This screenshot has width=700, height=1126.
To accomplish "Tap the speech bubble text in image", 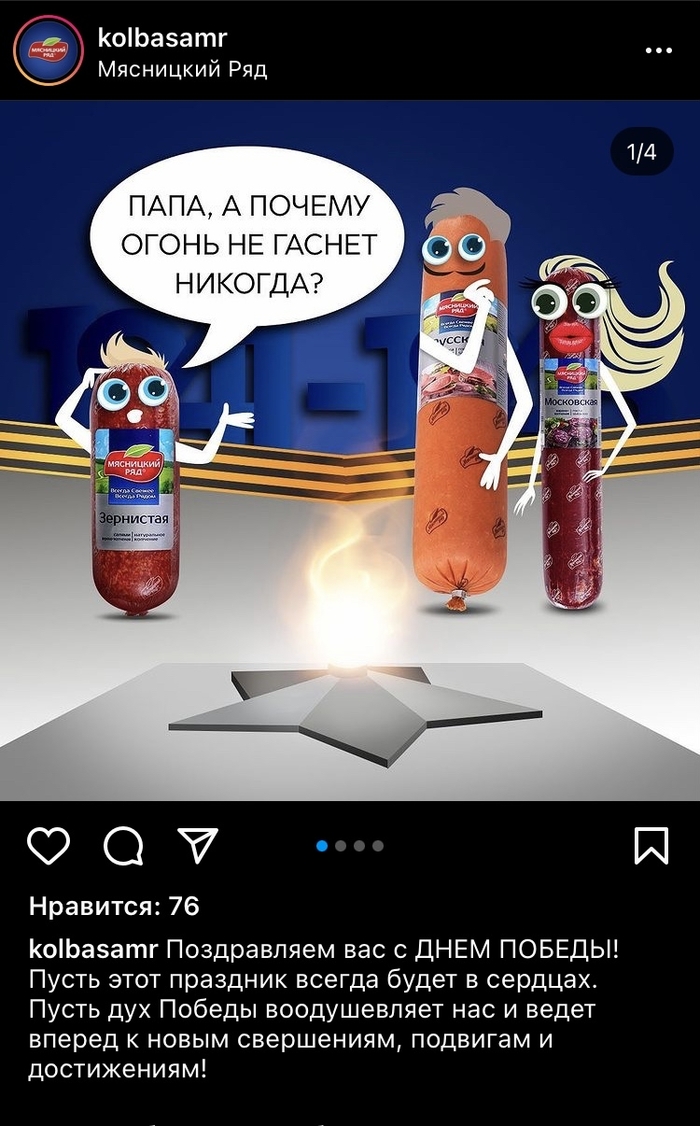I will pos(248,245).
